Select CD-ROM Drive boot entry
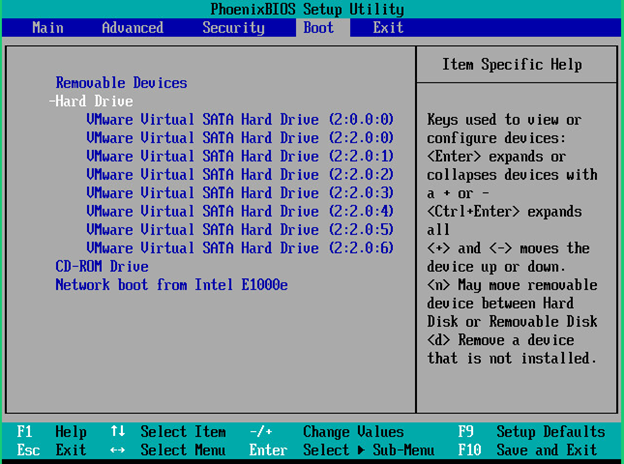This screenshot has width=624, height=464. pos(102,266)
